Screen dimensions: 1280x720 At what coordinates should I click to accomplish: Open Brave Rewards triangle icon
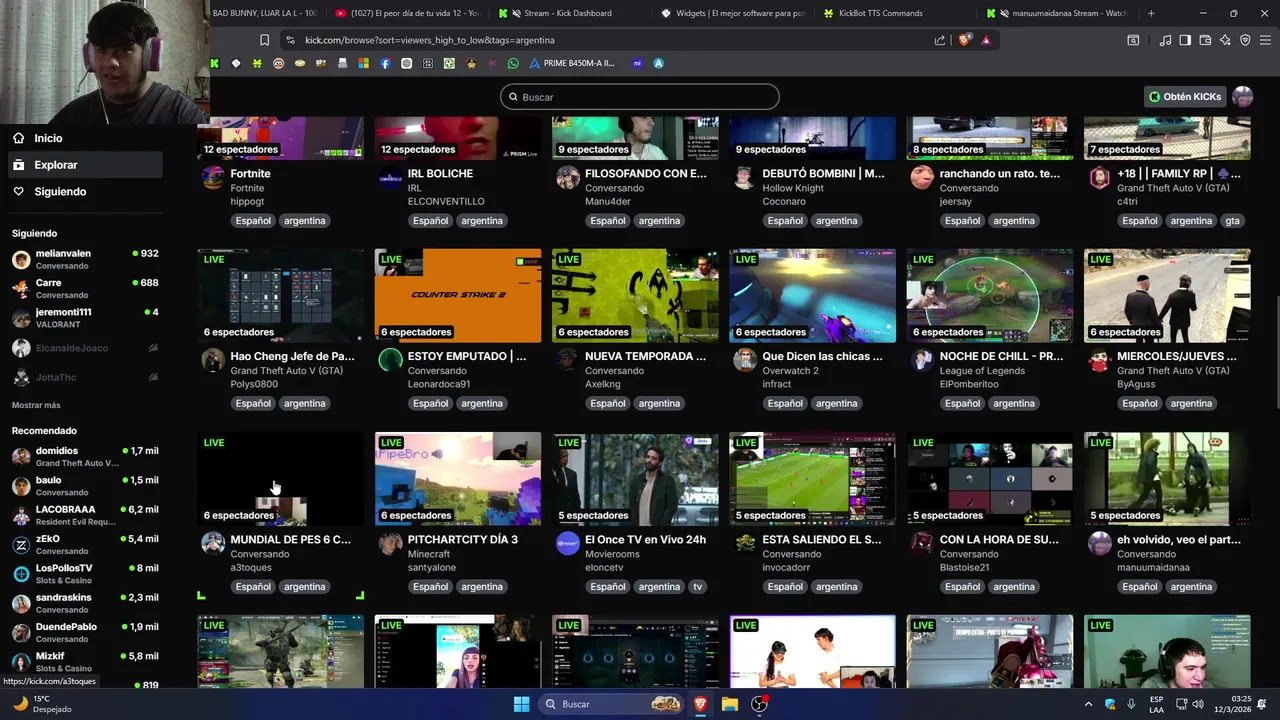point(986,40)
